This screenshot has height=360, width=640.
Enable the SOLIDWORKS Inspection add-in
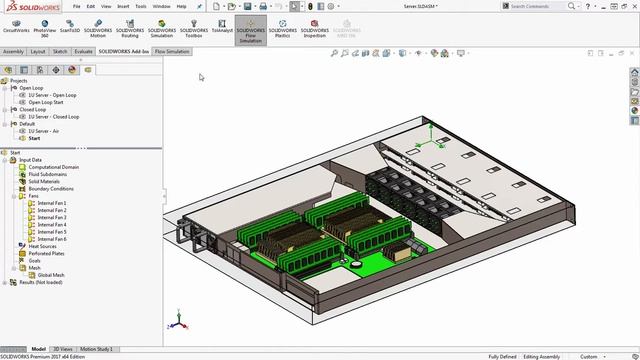coord(315,29)
